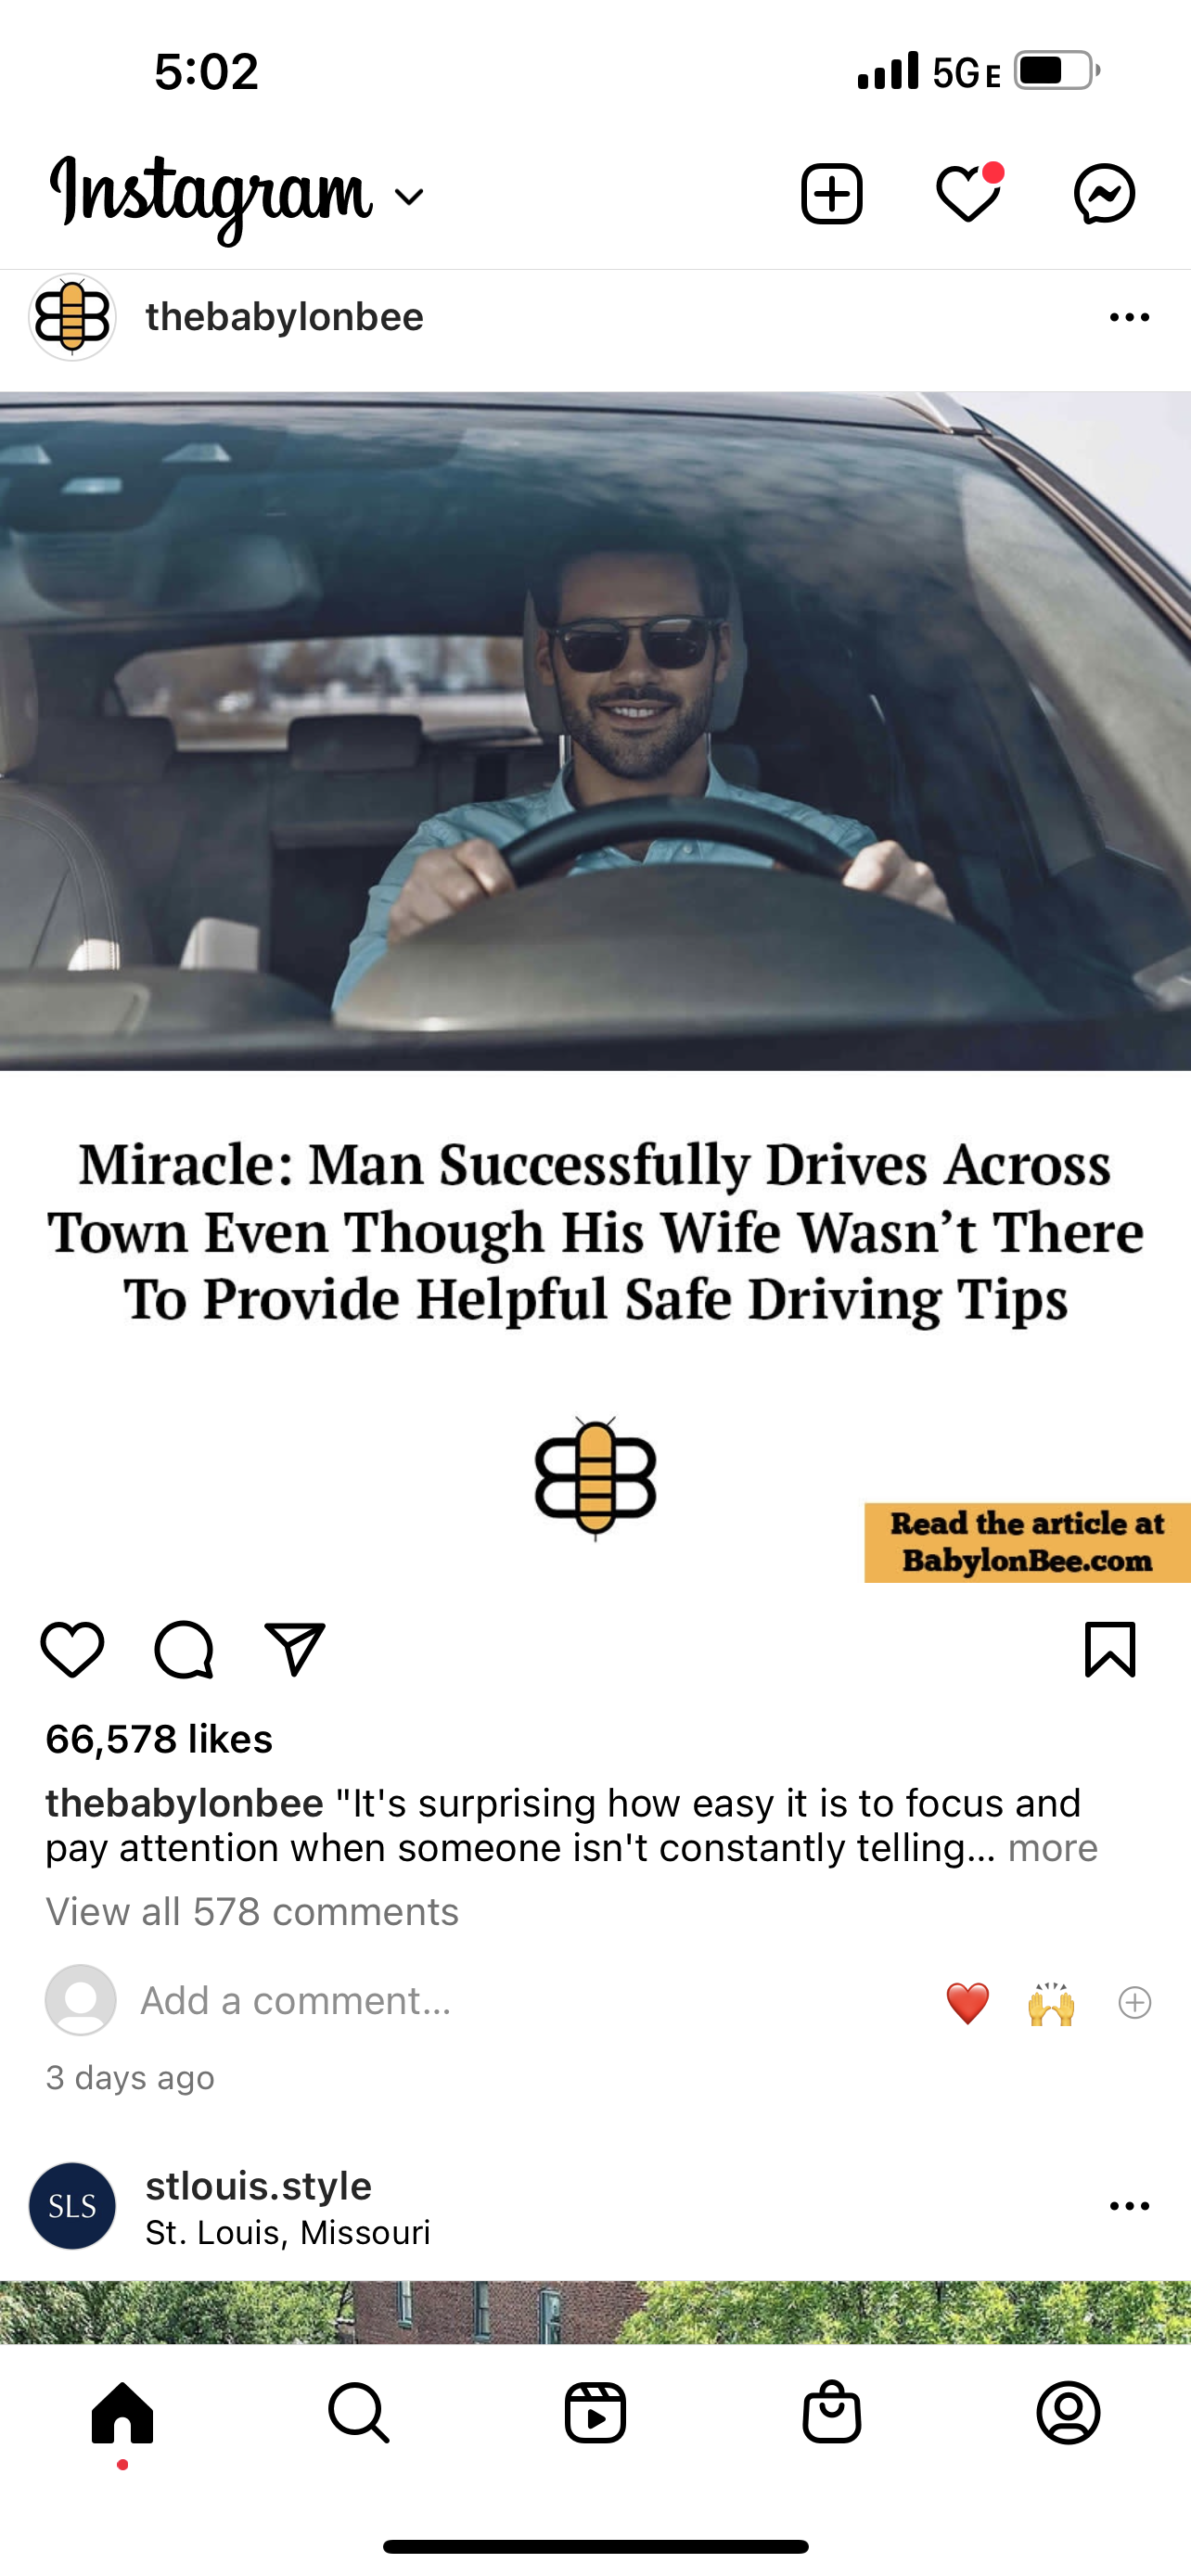
Task: Tap the Add a comment field
Action: click(296, 2001)
